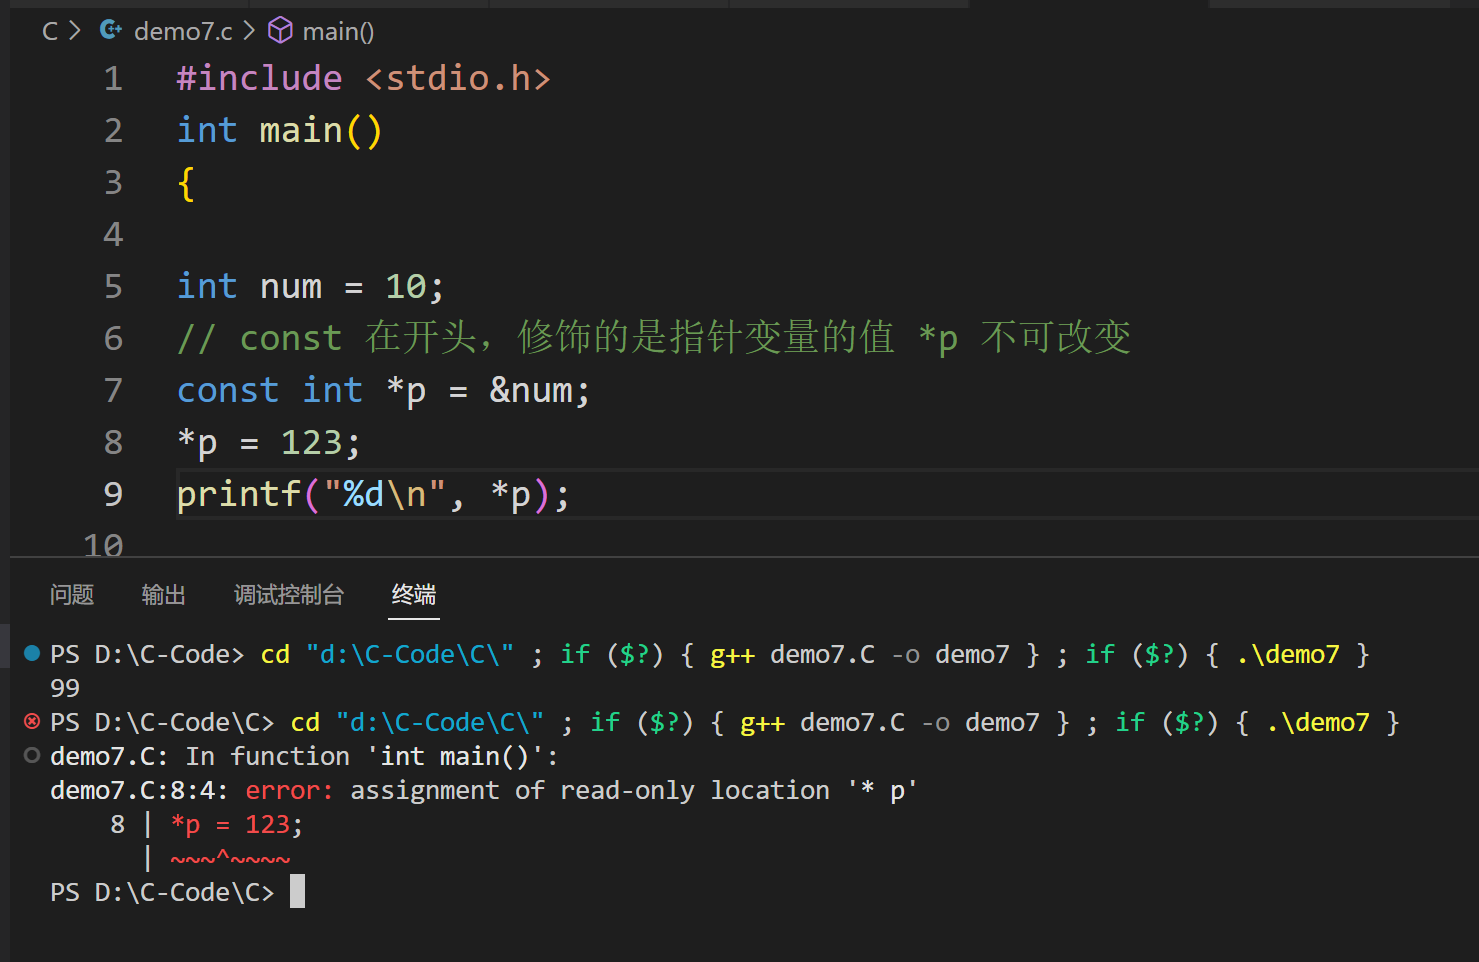Click the blue terminal command status dot
Image resolution: width=1479 pixels, height=962 pixels.
tap(32, 653)
